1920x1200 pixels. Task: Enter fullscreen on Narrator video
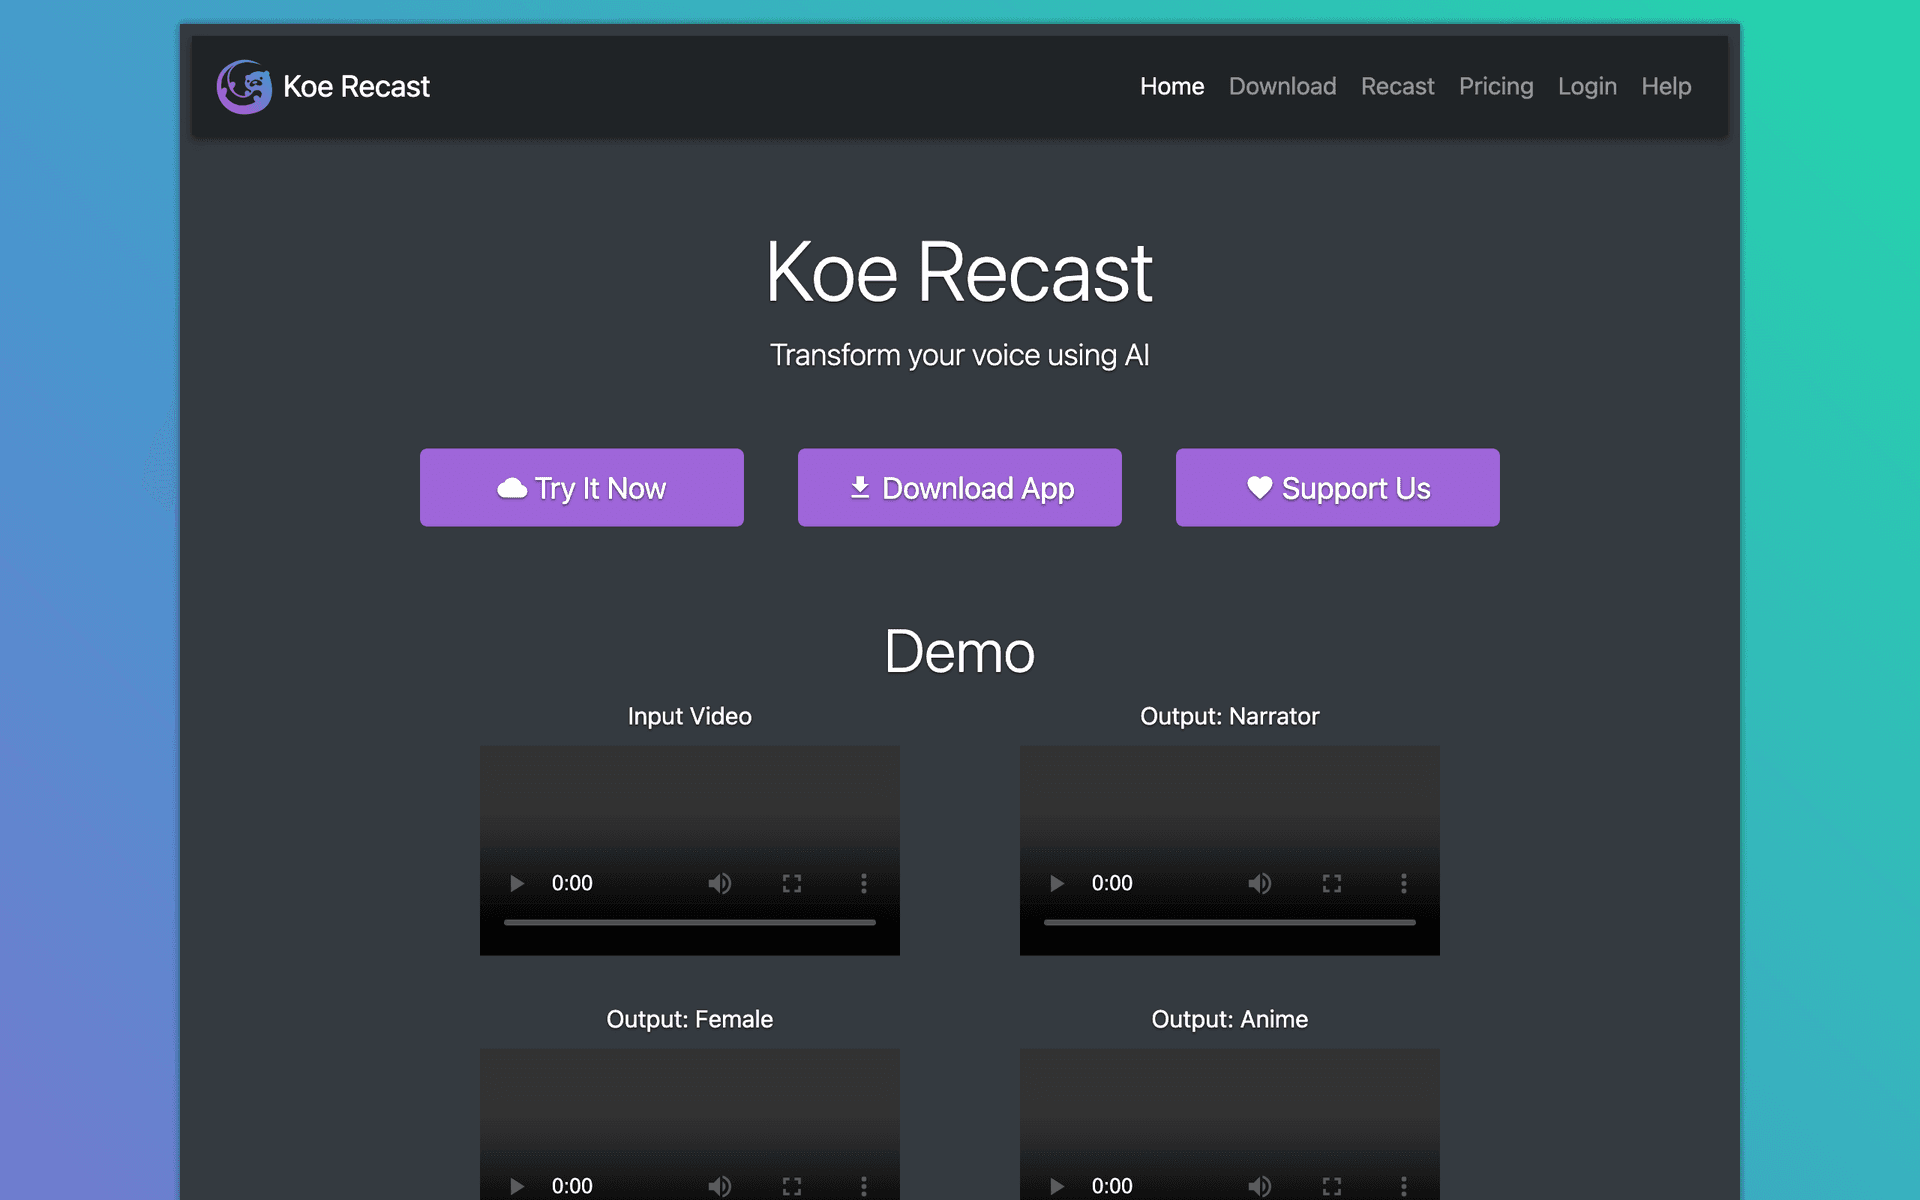(1332, 883)
